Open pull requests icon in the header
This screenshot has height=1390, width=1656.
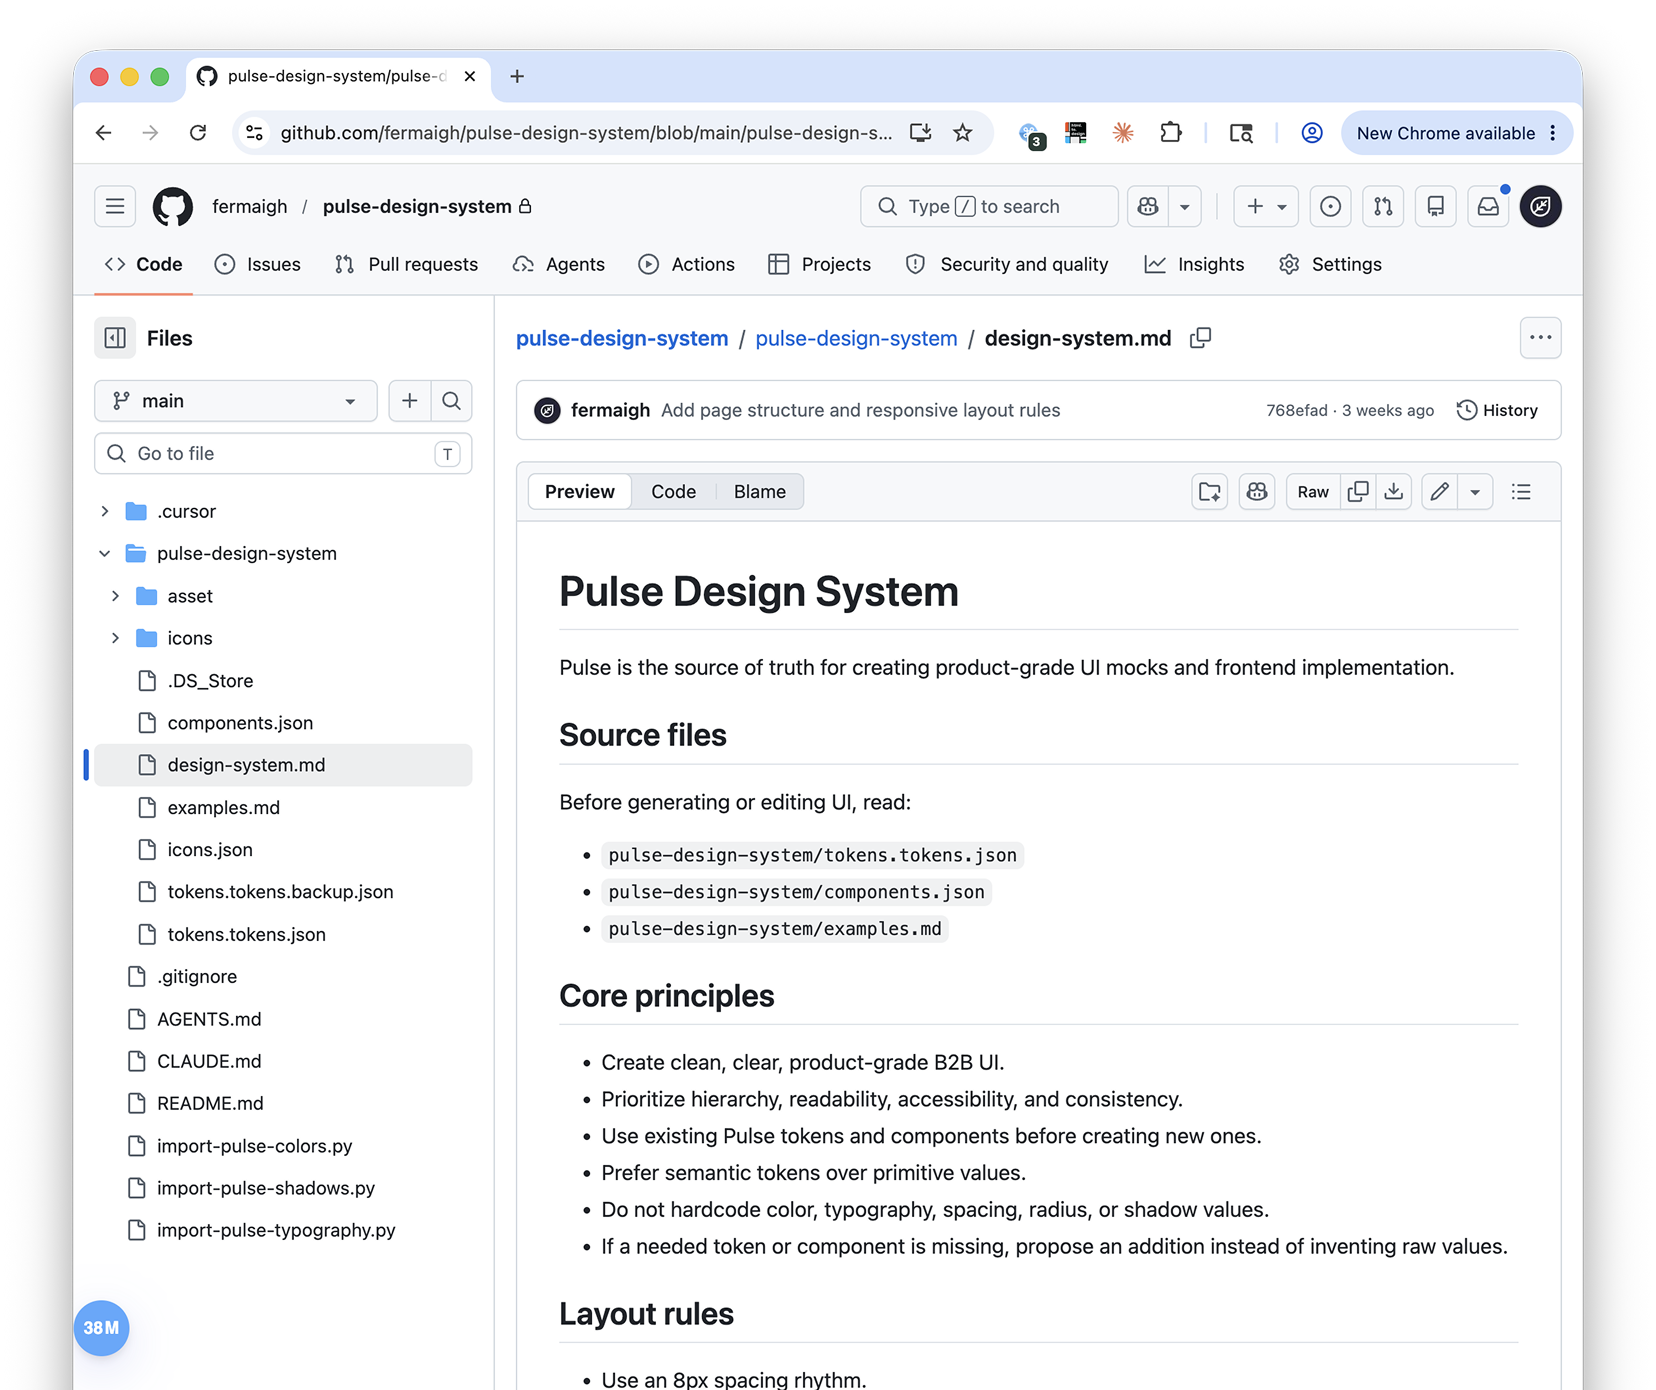pos(1383,206)
